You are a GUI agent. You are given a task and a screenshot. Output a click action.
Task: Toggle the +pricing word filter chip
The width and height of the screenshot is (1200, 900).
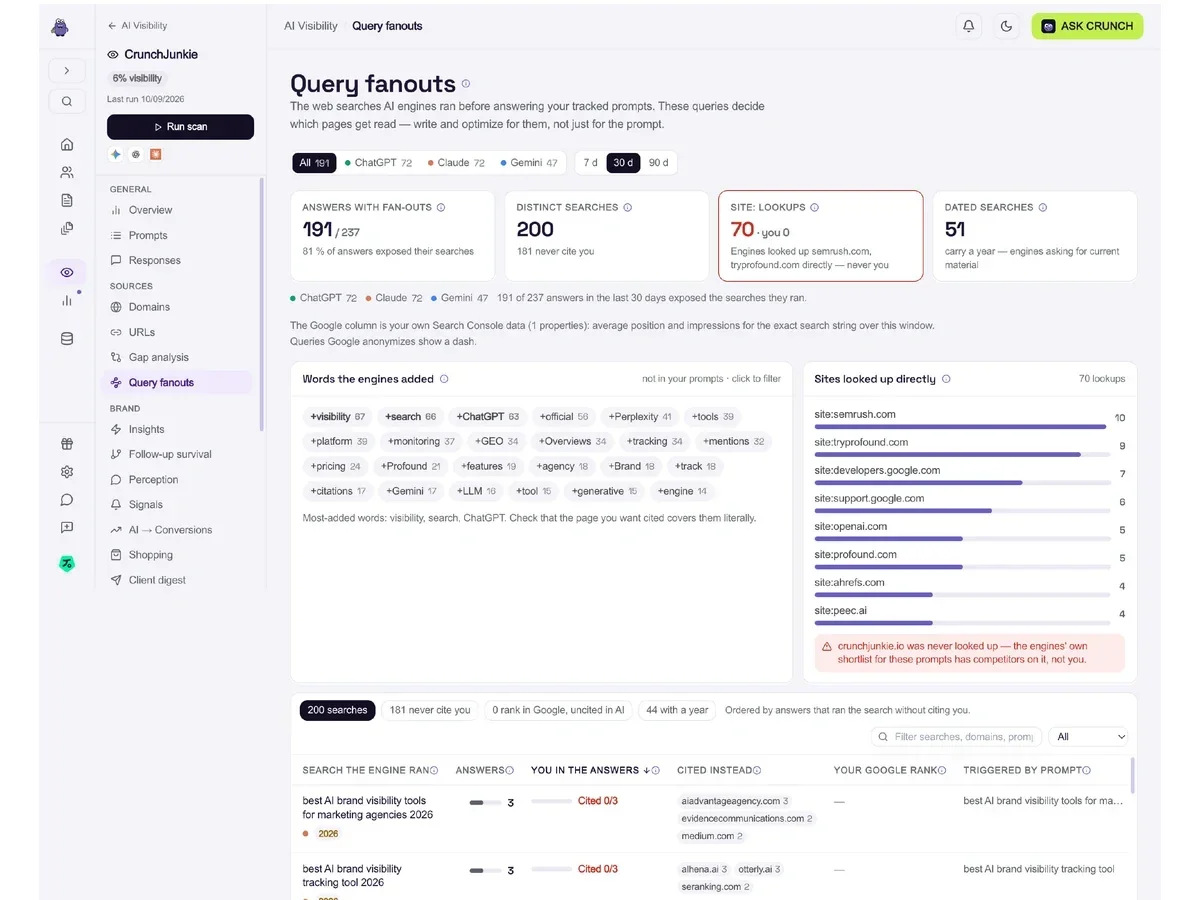coord(336,466)
